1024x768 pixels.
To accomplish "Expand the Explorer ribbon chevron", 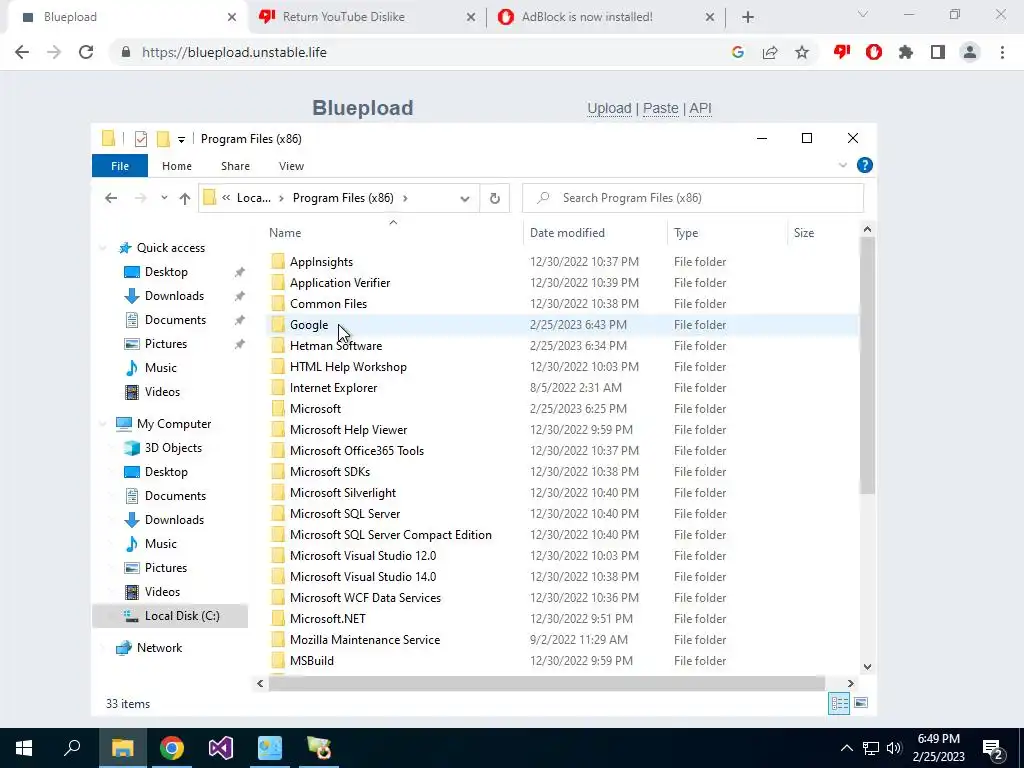I will pos(842,165).
